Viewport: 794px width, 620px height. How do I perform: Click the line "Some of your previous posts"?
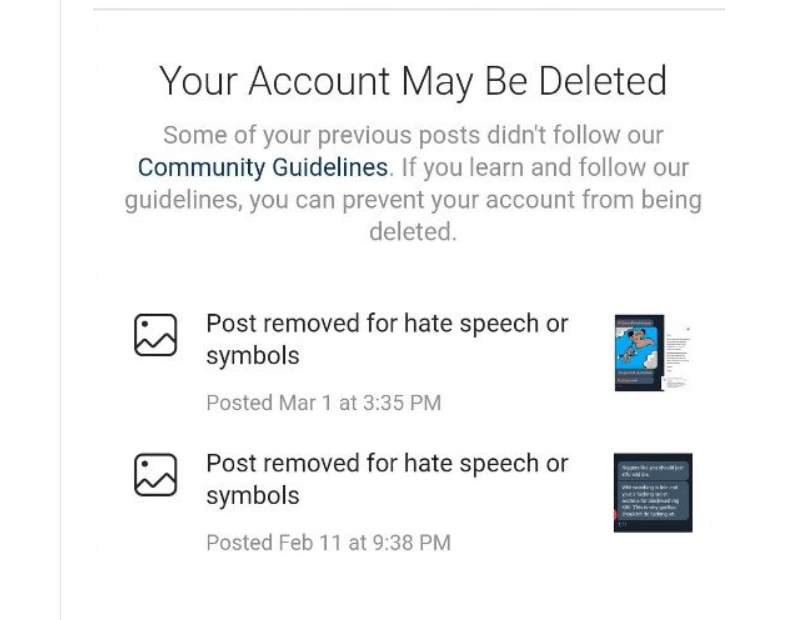(413, 135)
